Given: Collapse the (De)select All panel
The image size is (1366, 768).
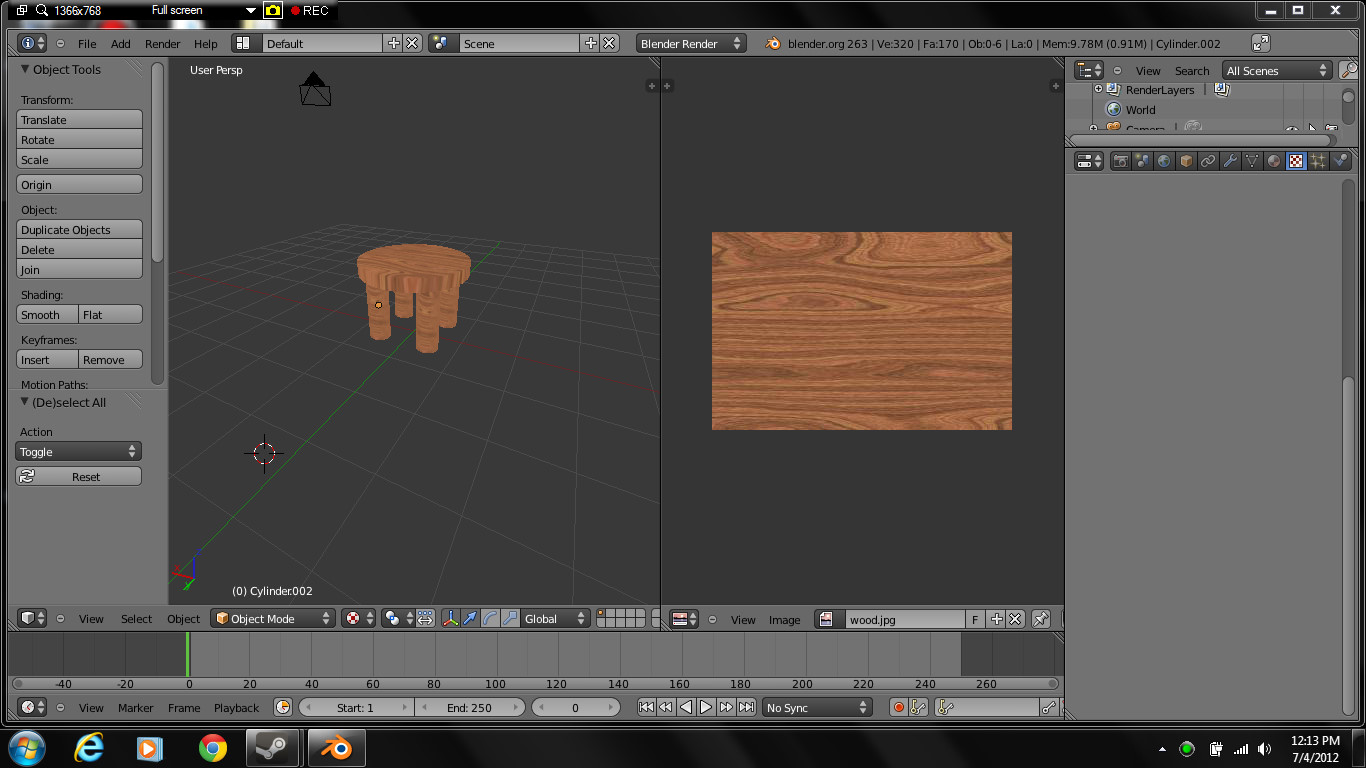Looking at the screenshot, I should (x=26, y=402).
